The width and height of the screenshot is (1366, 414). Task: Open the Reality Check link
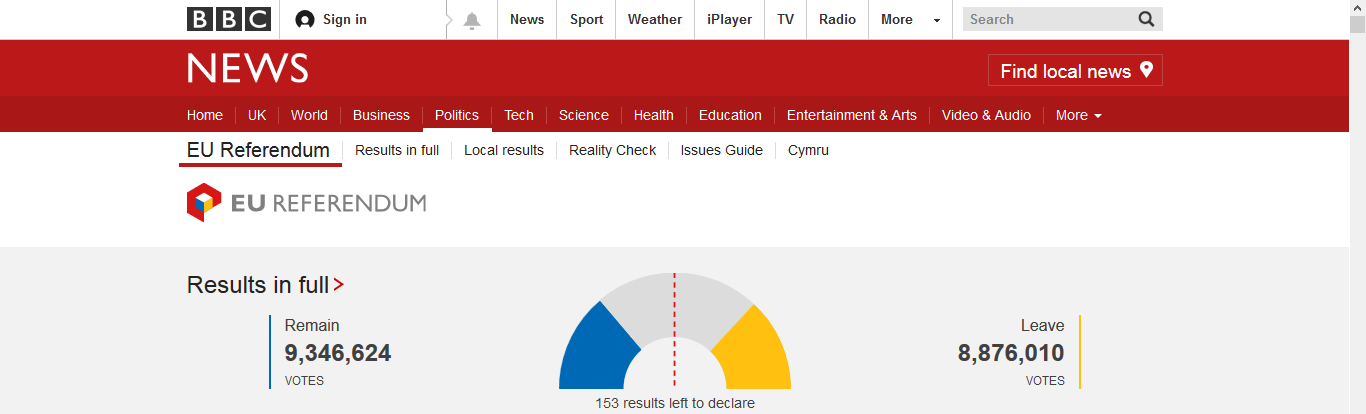click(612, 150)
